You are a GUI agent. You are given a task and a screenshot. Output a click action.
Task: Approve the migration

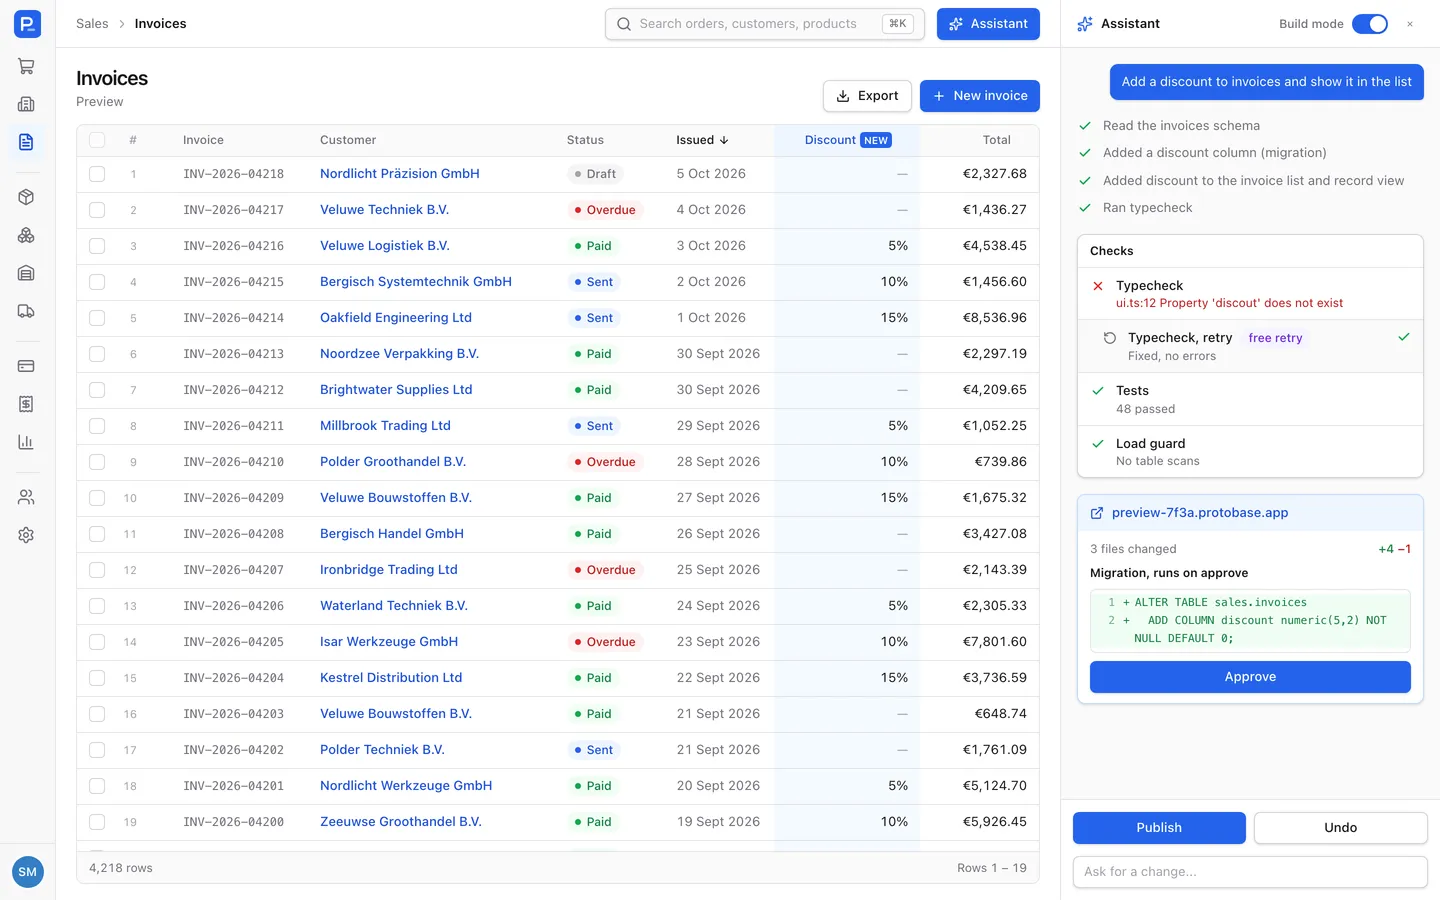[x=1250, y=677]
